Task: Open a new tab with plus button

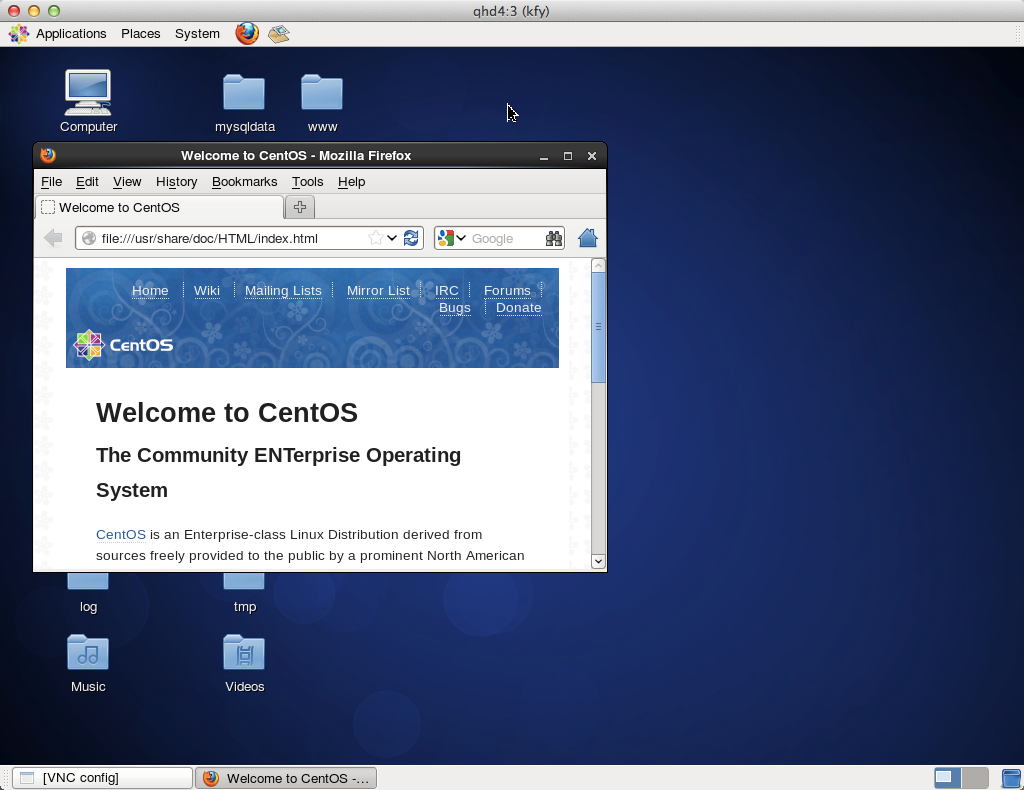Action: [x=299, y=207]
